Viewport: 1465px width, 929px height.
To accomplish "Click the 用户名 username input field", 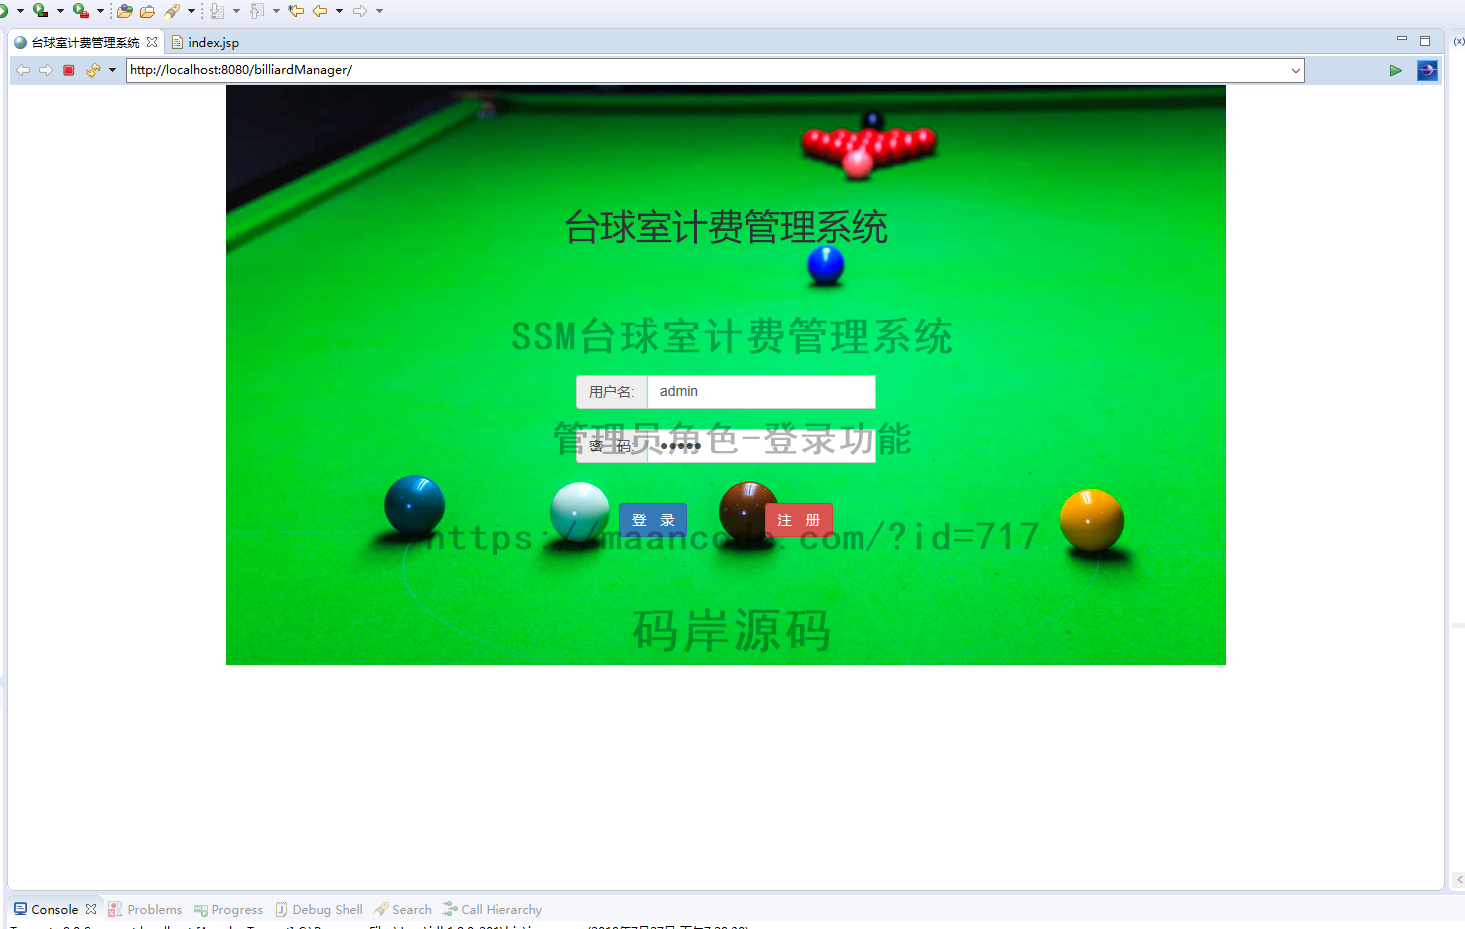I will (761, 392).
